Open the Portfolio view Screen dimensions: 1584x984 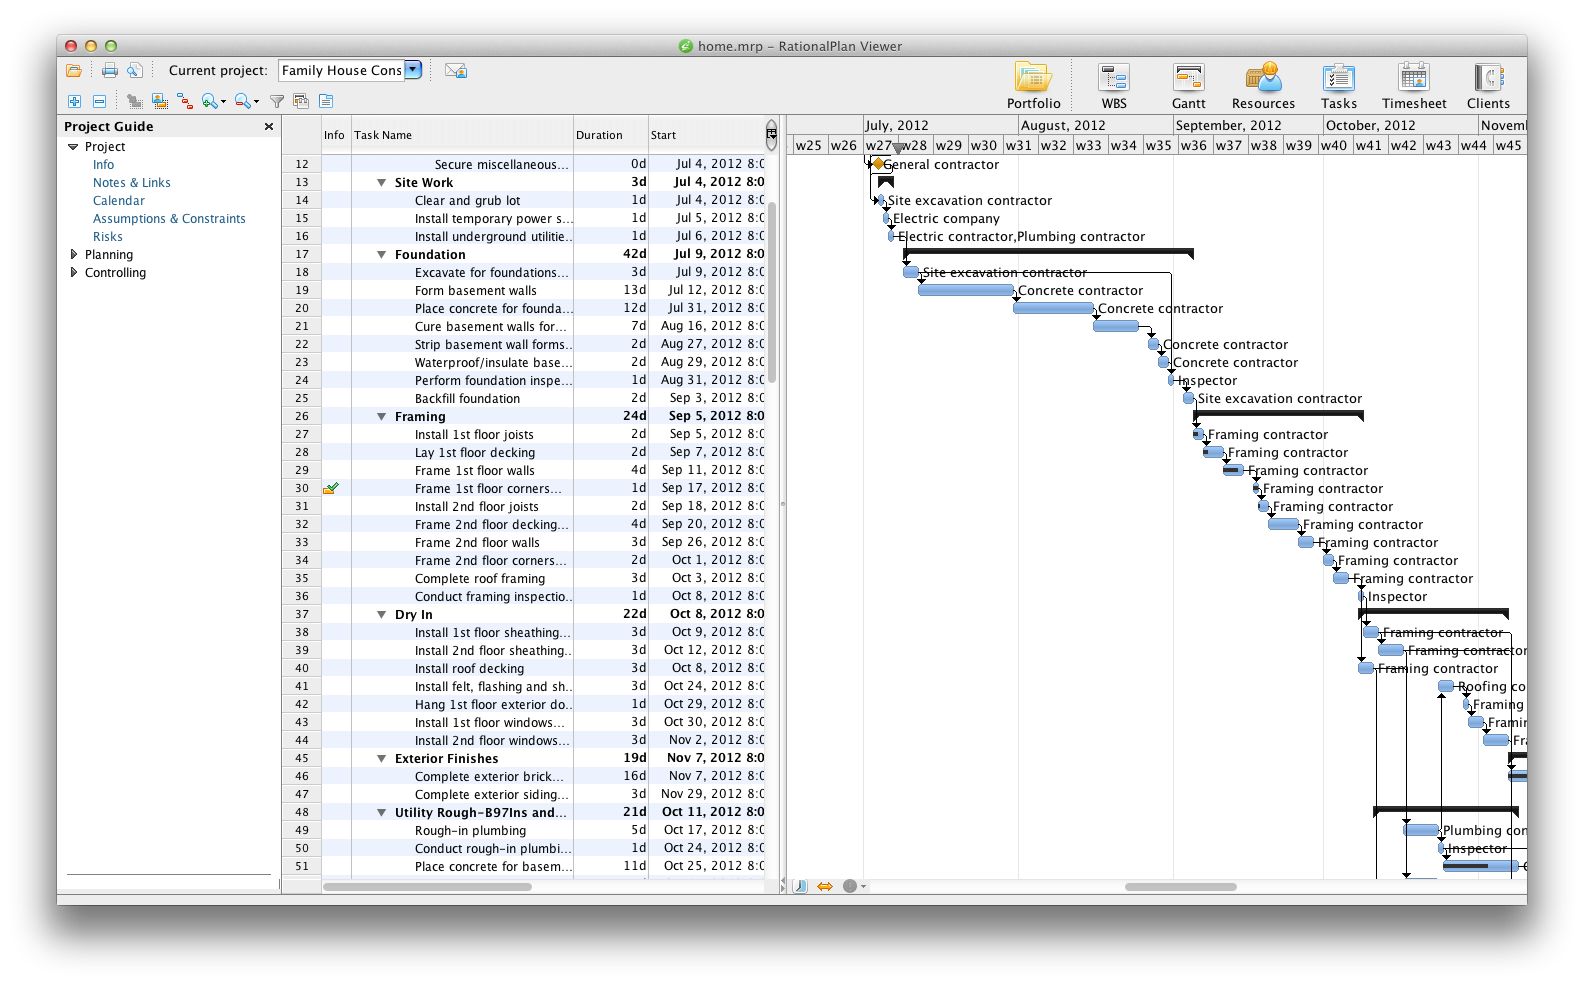[x=1033, y=85]
